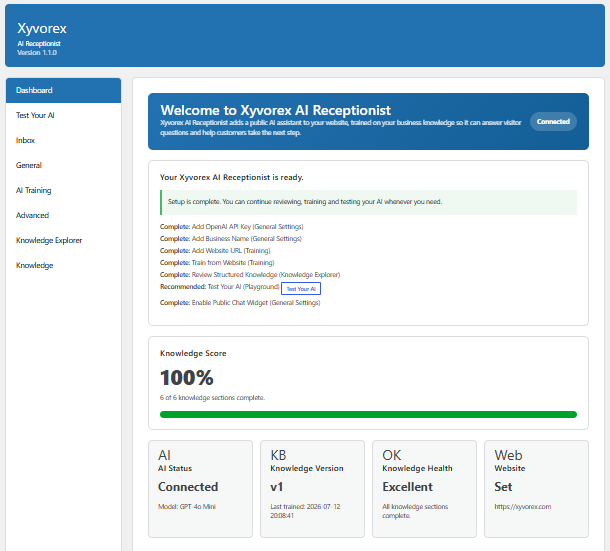Screen dimensions: 610x551
Task: Click 'Excellent' knowledge health value
Action: [407, 487]
